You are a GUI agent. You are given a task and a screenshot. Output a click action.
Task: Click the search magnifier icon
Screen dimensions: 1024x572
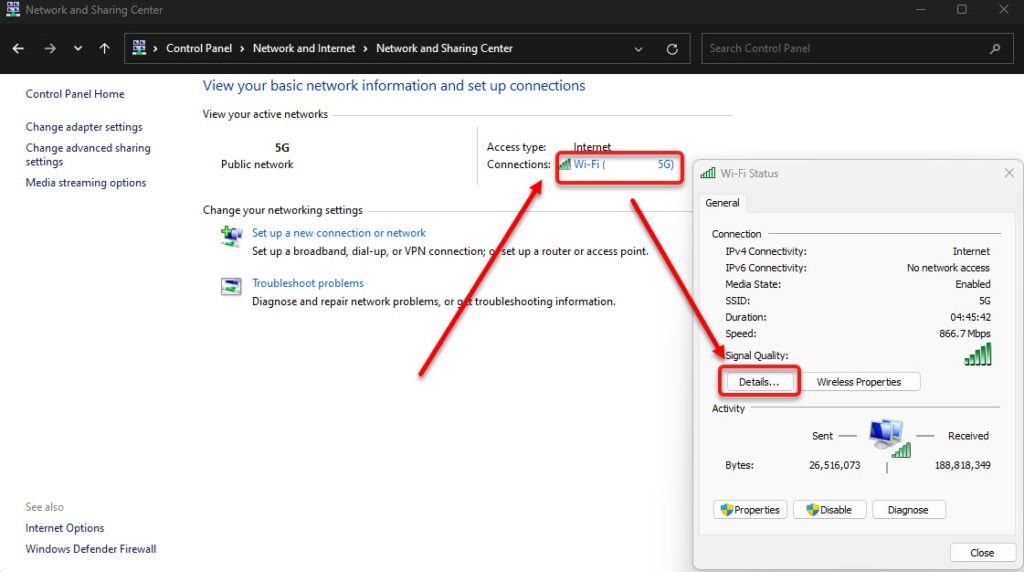point(994,48)
